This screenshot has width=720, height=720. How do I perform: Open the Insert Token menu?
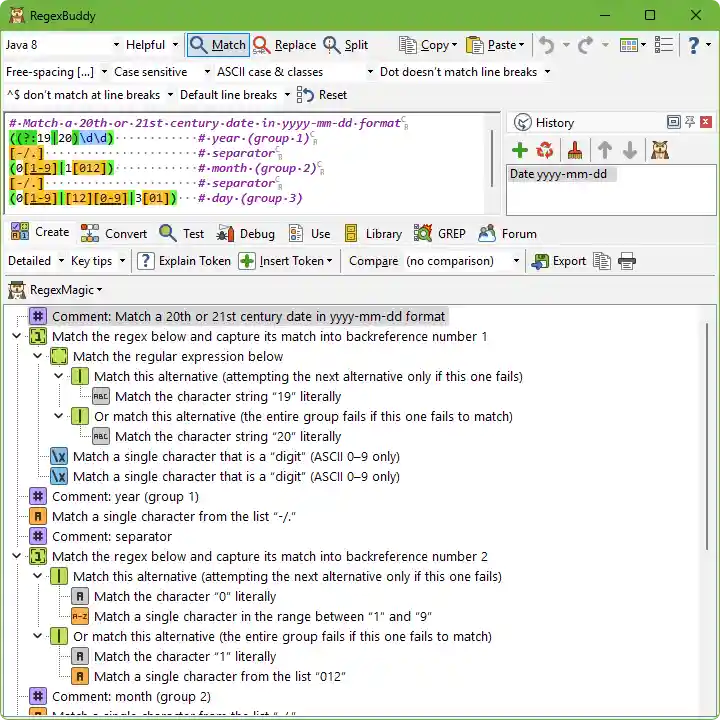pos(285,261)
